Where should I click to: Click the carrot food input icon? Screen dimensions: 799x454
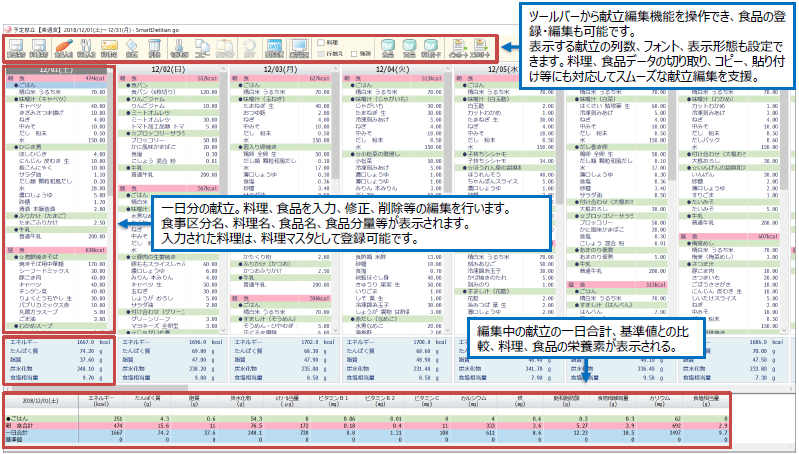tap(62, 46)
